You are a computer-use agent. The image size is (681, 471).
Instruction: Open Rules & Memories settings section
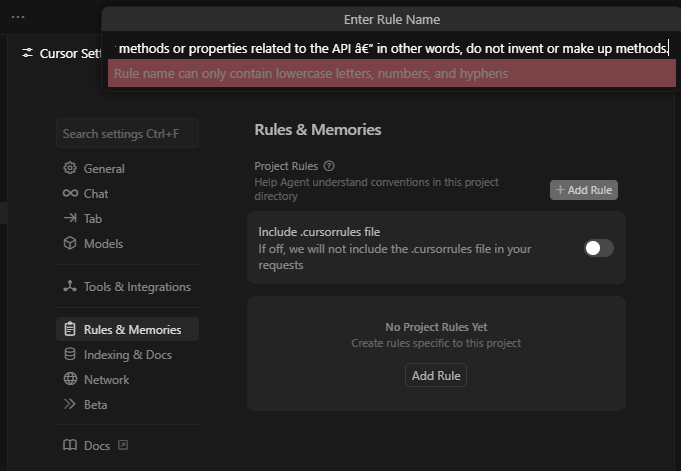pos(127,329)
